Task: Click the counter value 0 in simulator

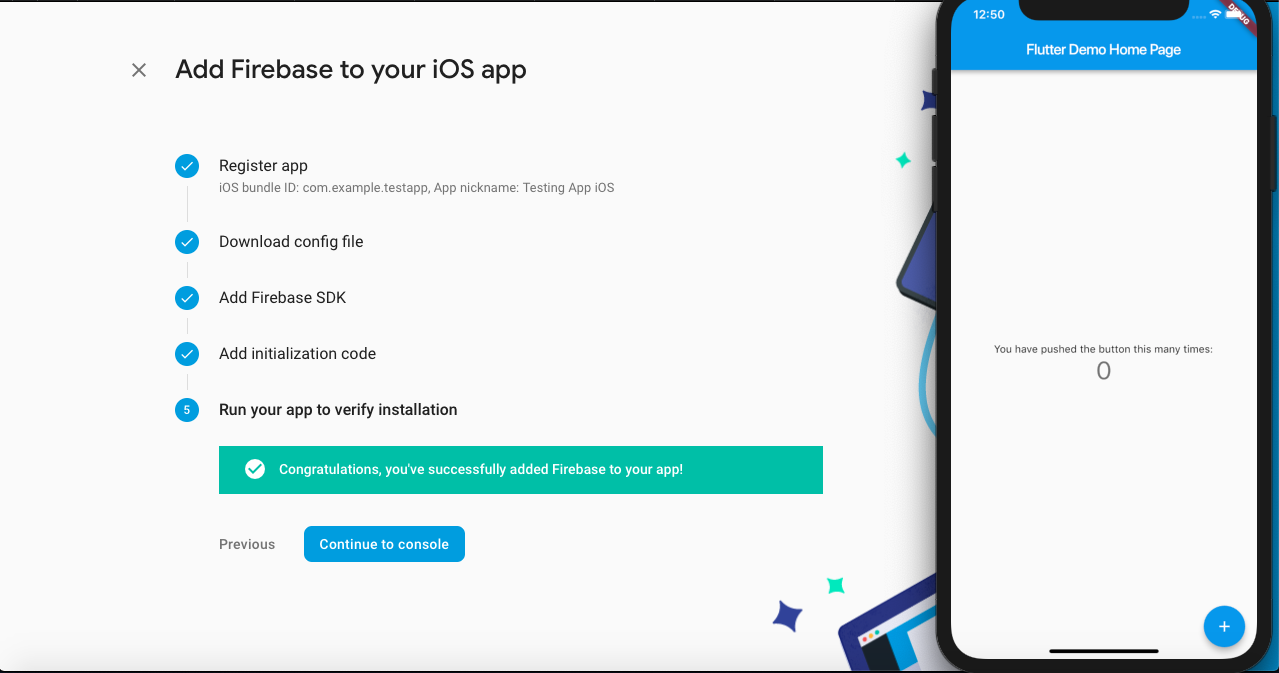Action: coord(1103,371)
